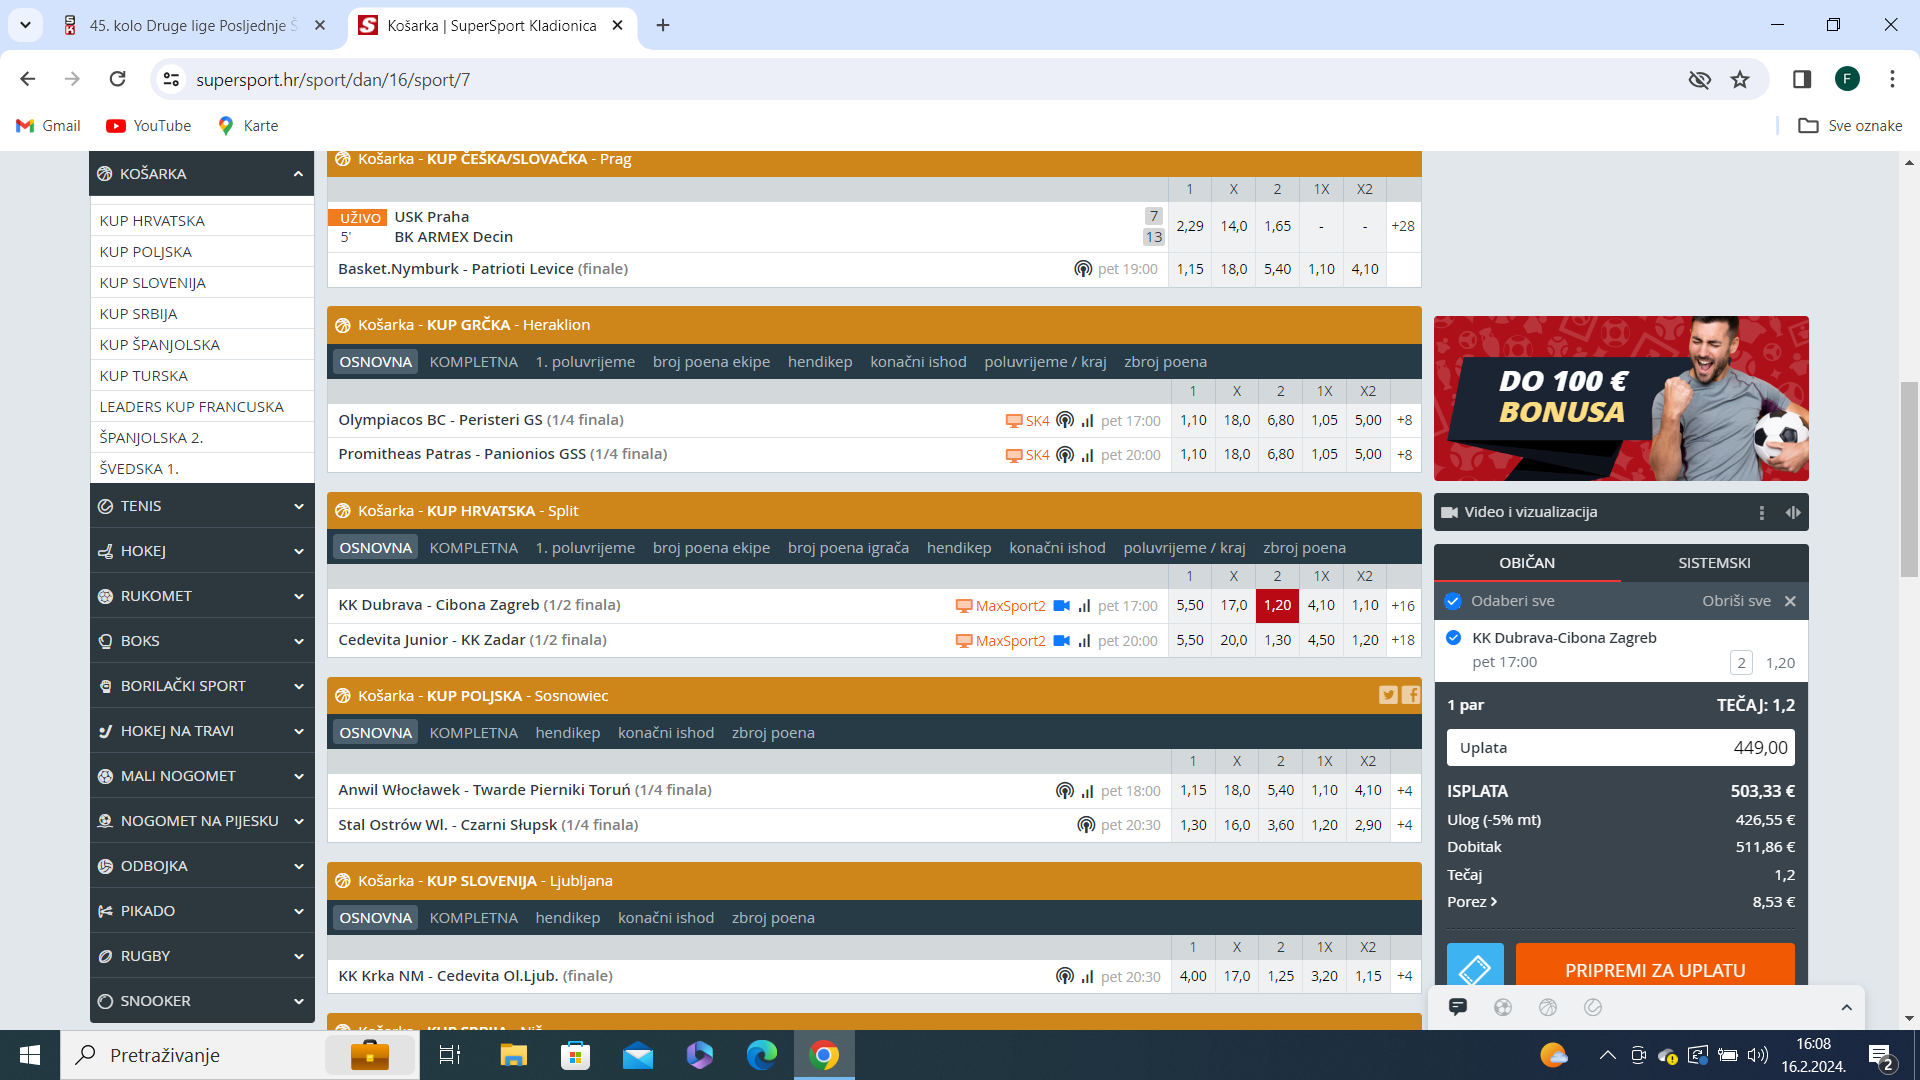Expand the chat bar with up chevron

1847,1007
